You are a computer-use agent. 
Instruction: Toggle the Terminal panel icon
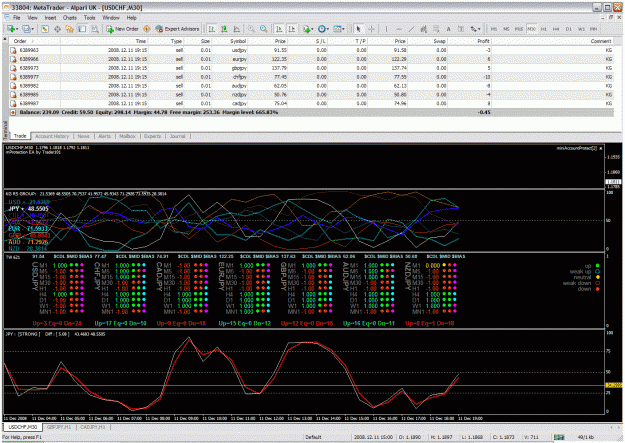[82, 29]
